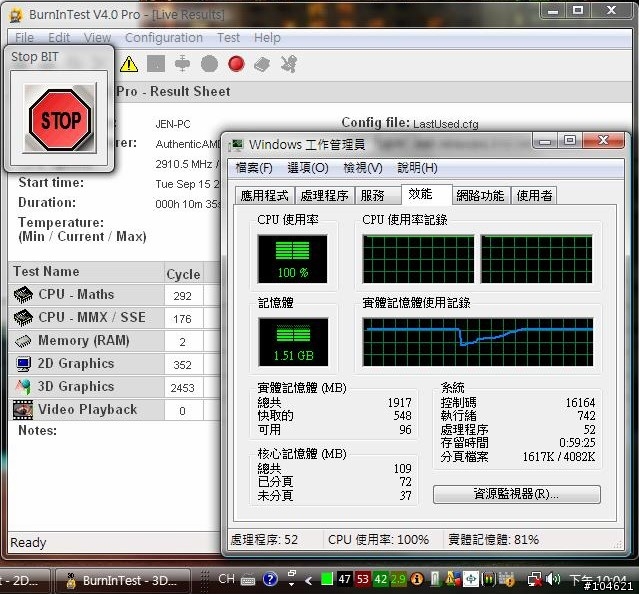Click the grayed book icon in BurnInTest toolbar
The image size is (639, 594).
[x=262, y=64]
